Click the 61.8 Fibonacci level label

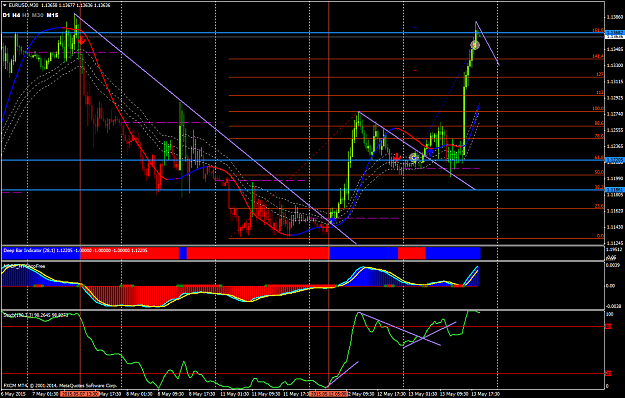point(599,158)
